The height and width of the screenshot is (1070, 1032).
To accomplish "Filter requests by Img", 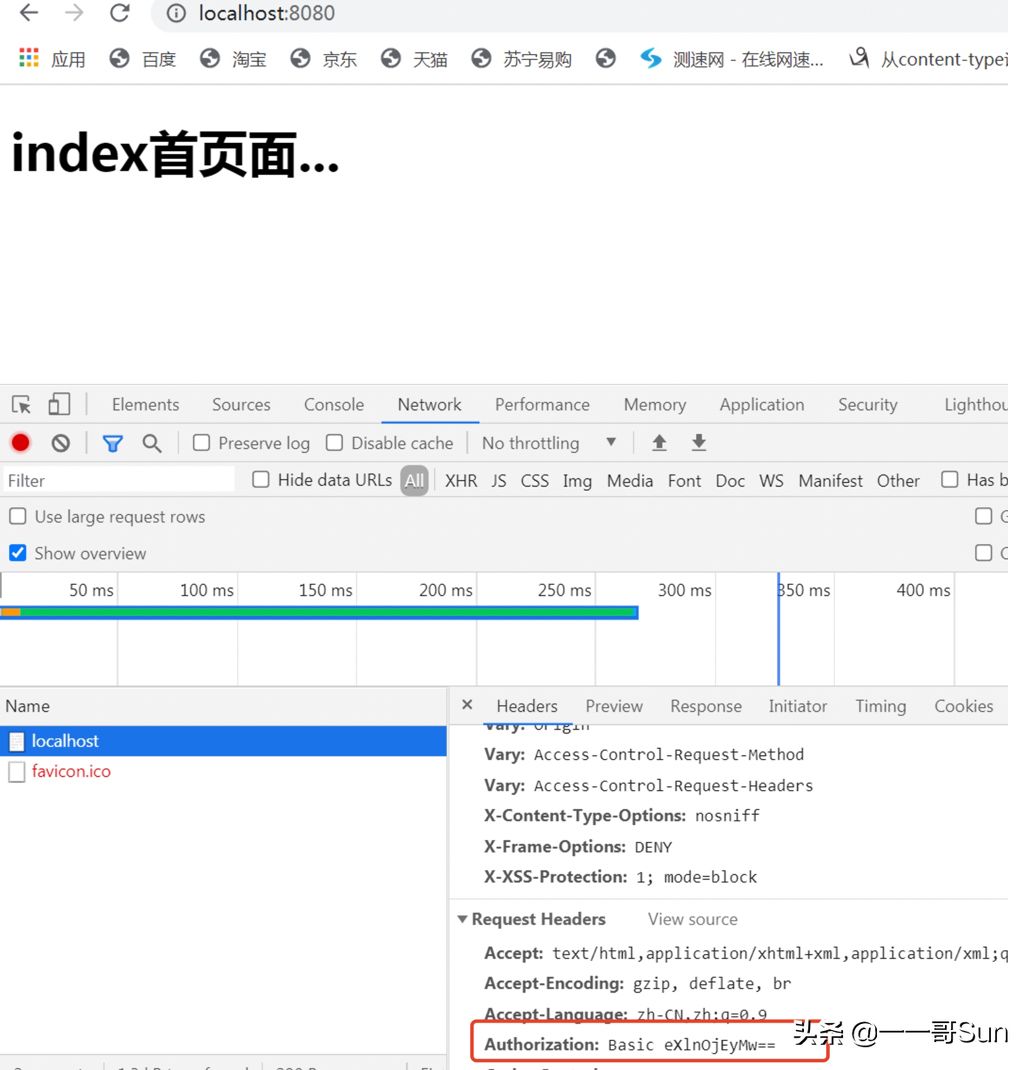I will 577,481.
